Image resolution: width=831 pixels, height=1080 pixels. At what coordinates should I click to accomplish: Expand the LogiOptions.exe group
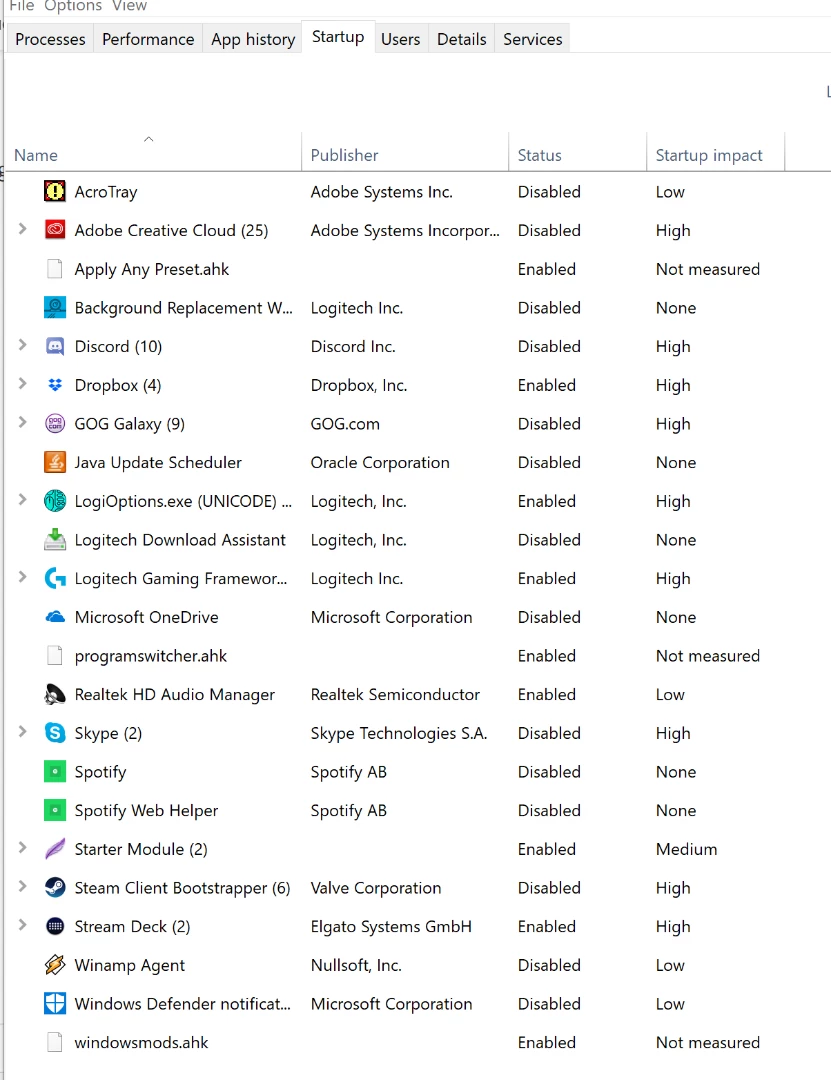pyautogui.click(x=22, y=499)
